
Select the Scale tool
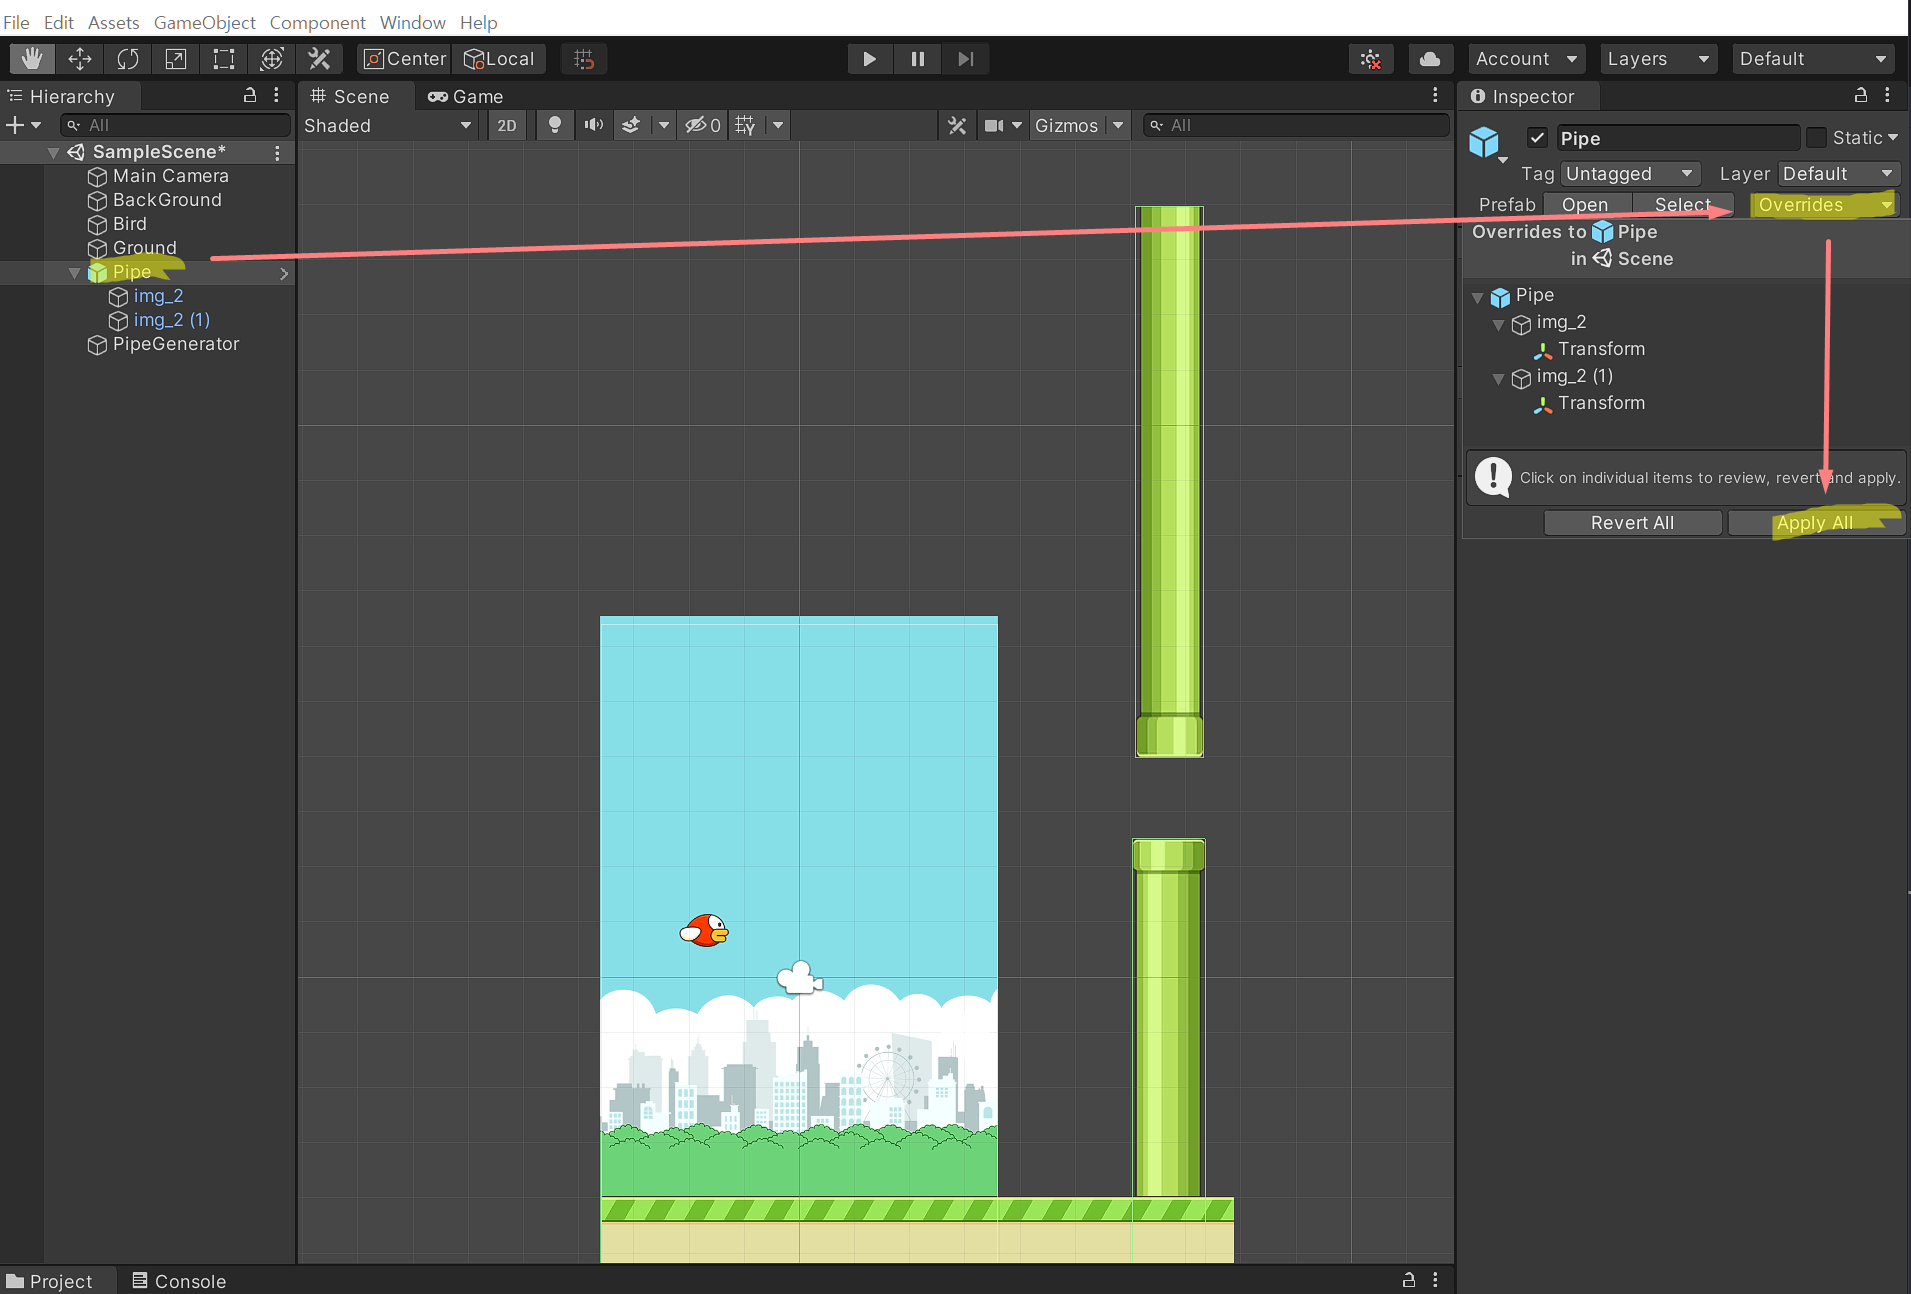(x=176, y=59)
